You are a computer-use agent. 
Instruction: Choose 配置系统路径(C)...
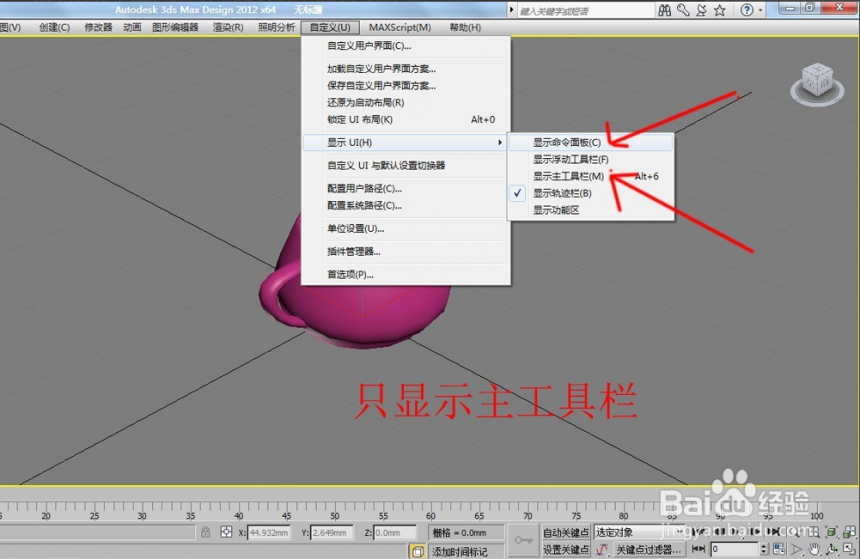(406, 206)
